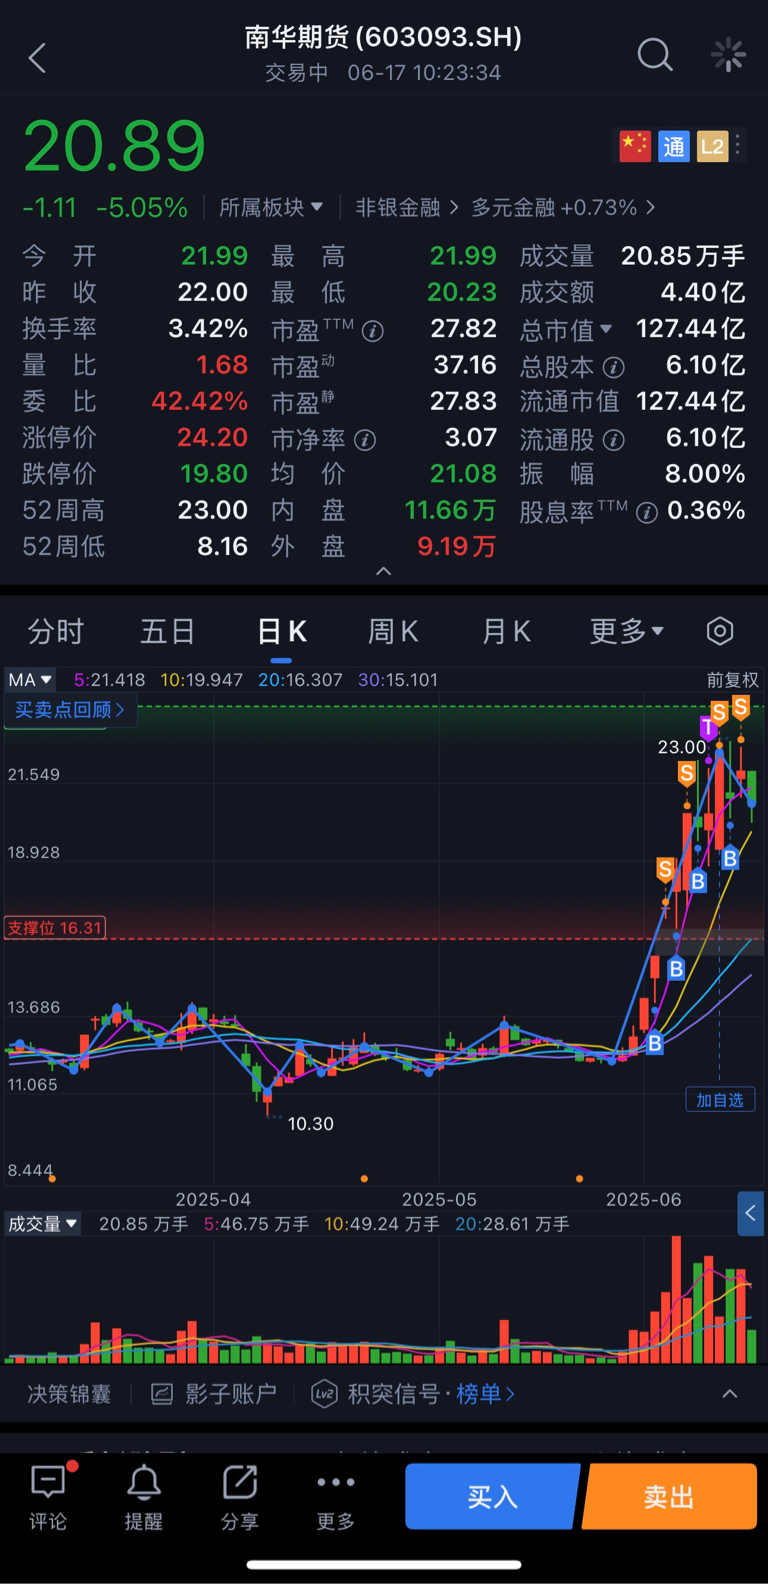Viewport: 768px width, 1584px height.
Task: Select the 日K tab
Action: point(282,631)
